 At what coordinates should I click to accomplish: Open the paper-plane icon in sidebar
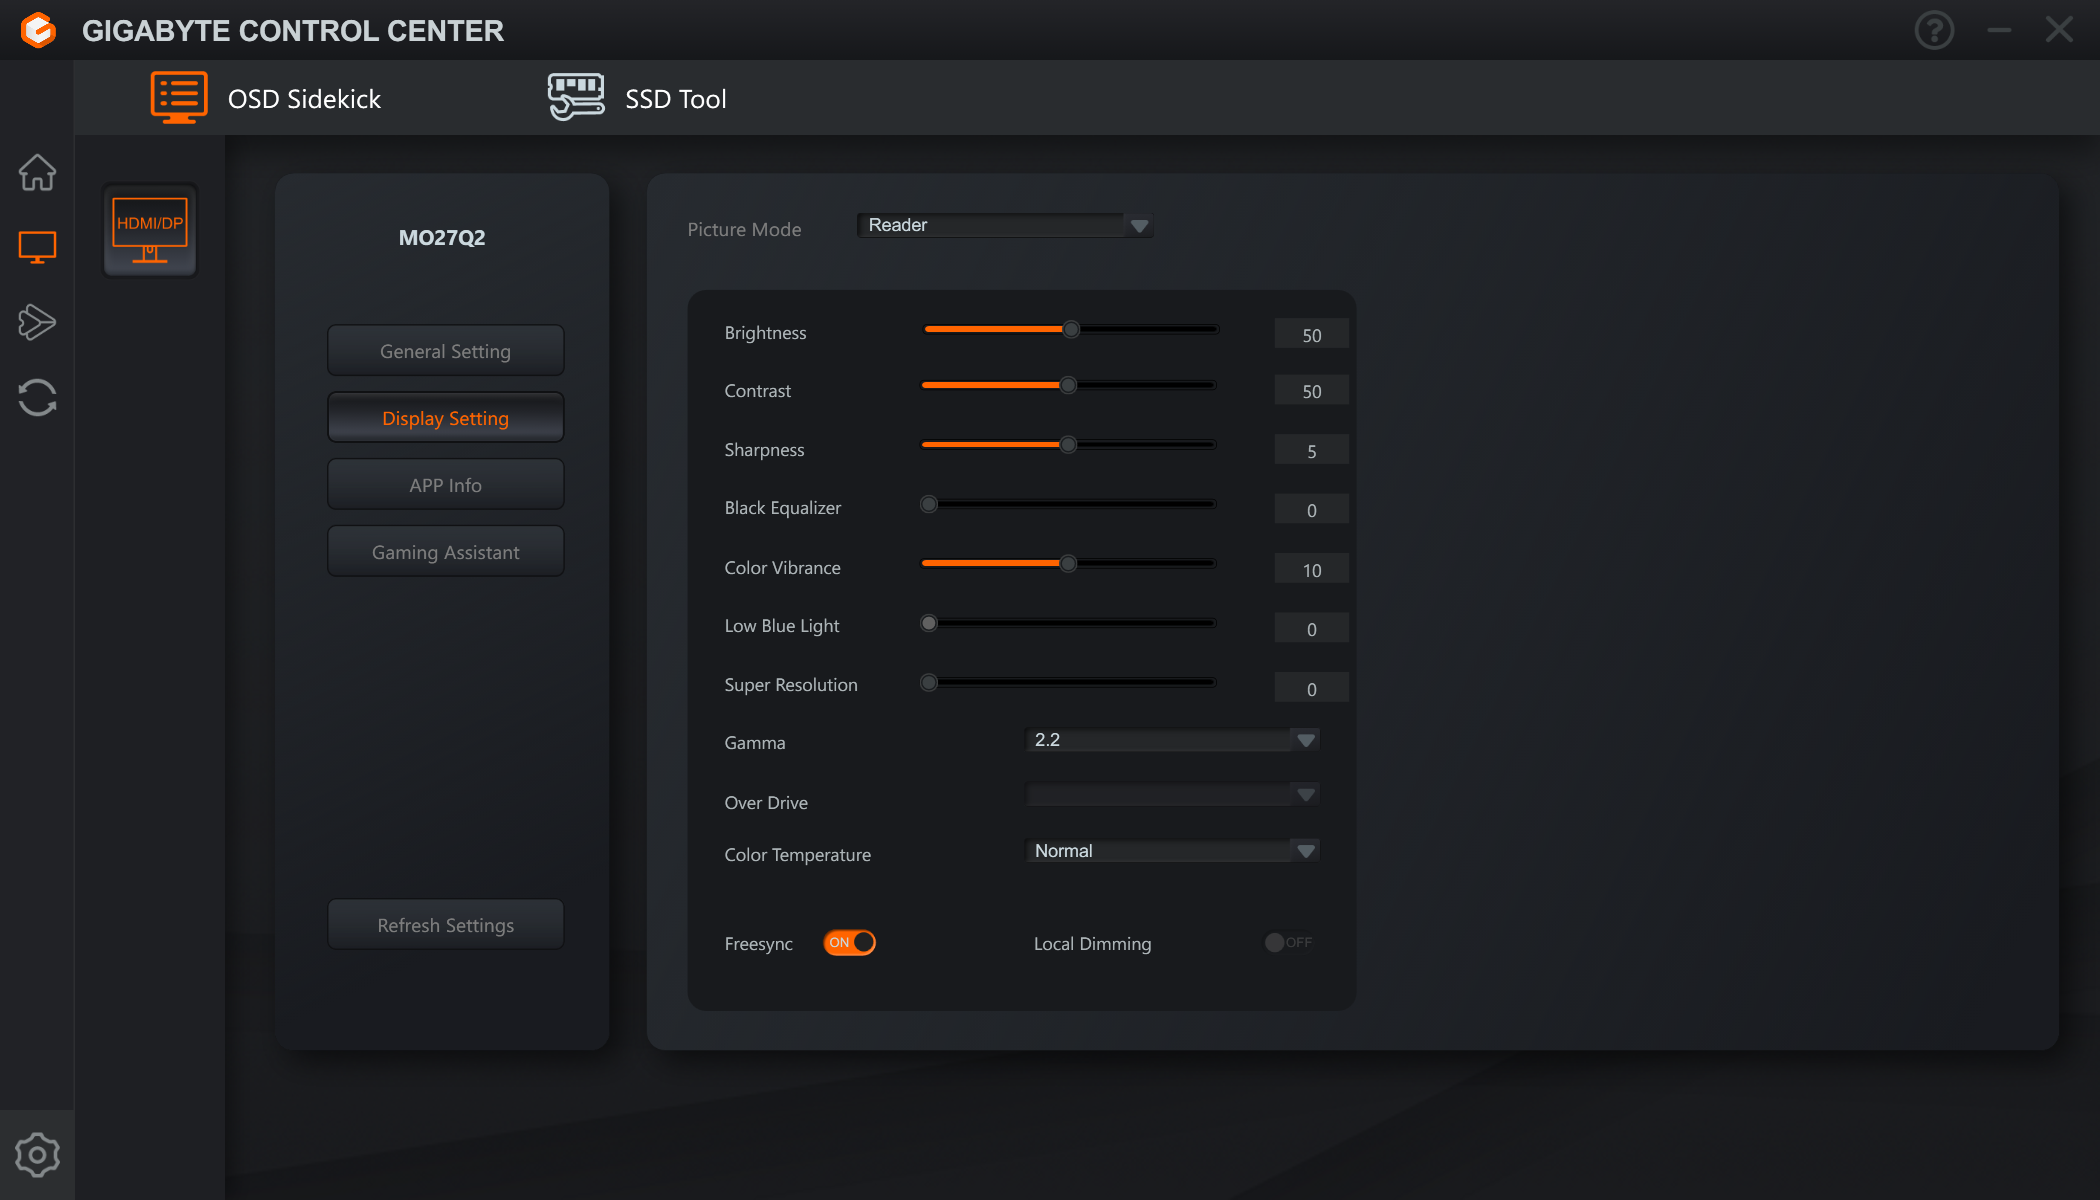[37, 322]
